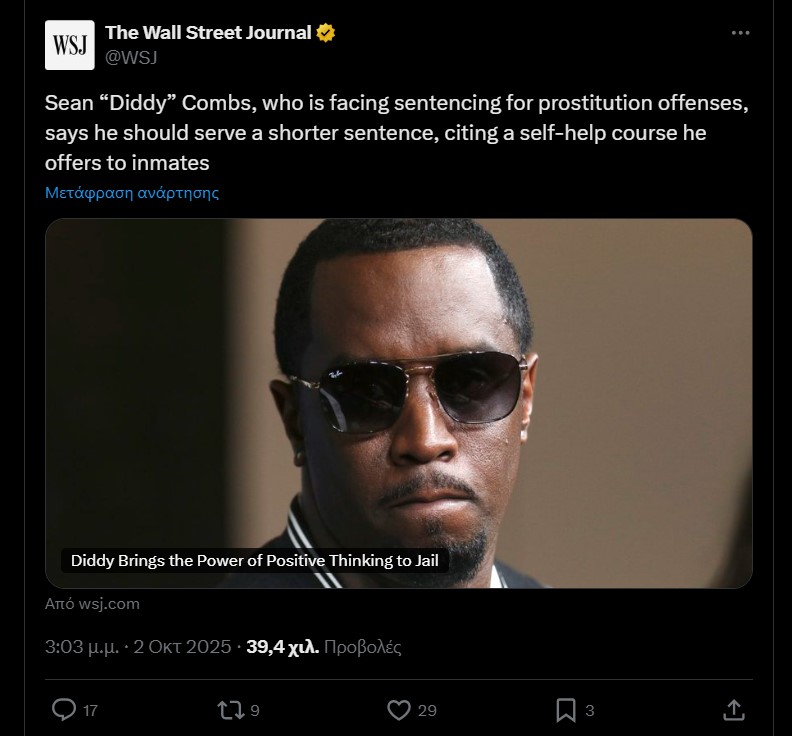Click the reply speech bubble icon
Image resolution: width=792 pixels, height=736 pixels.
(x=64, y=710)
